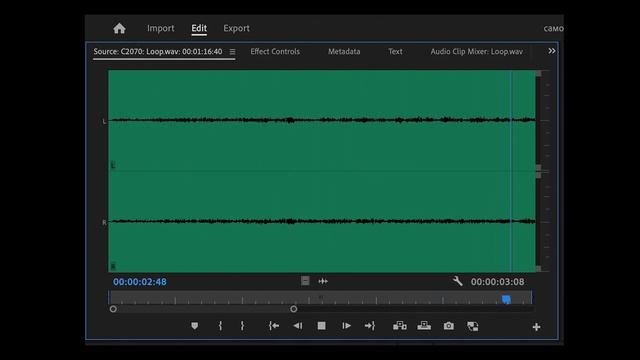The width and height of the screenshot is (640, 360).
Task: Mark Out with the right brace button
Action: coord(242,326)
